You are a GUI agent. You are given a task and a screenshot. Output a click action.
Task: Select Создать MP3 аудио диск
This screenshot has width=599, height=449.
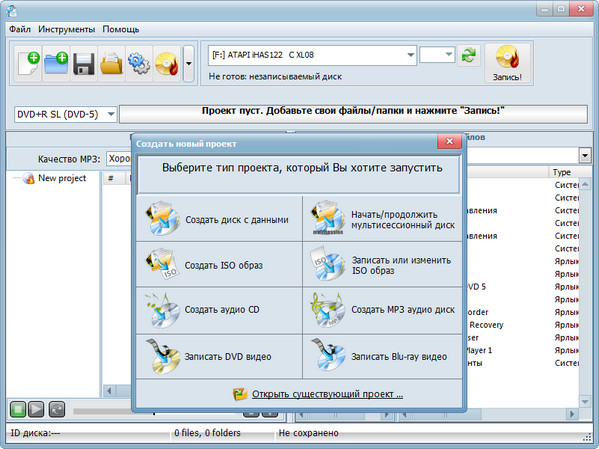tap(382, 310)
